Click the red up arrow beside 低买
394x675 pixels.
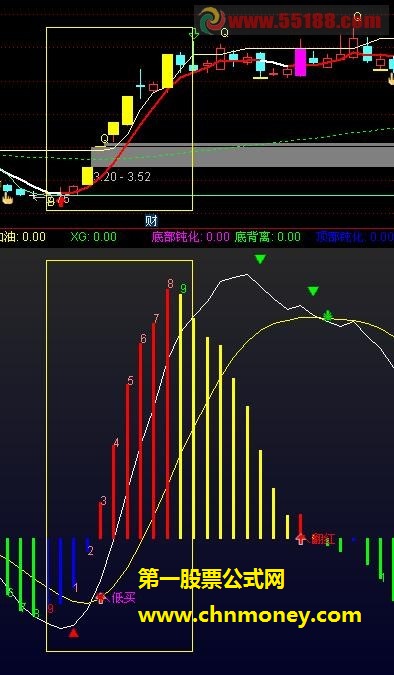click(100, 598)
